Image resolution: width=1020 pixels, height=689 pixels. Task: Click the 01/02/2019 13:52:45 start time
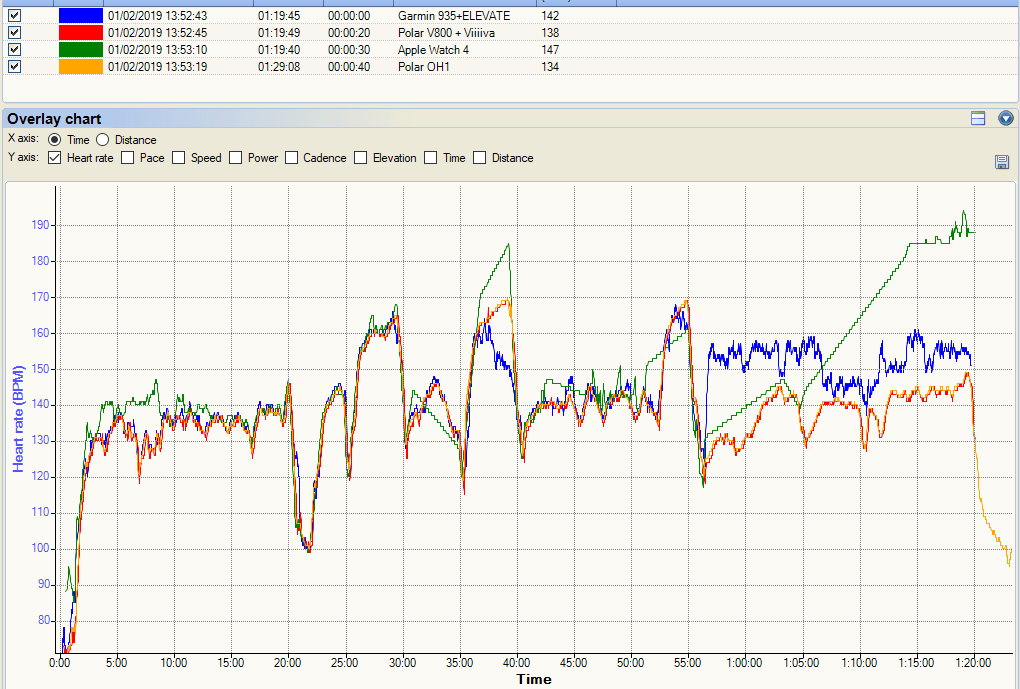tap(157, 33)
